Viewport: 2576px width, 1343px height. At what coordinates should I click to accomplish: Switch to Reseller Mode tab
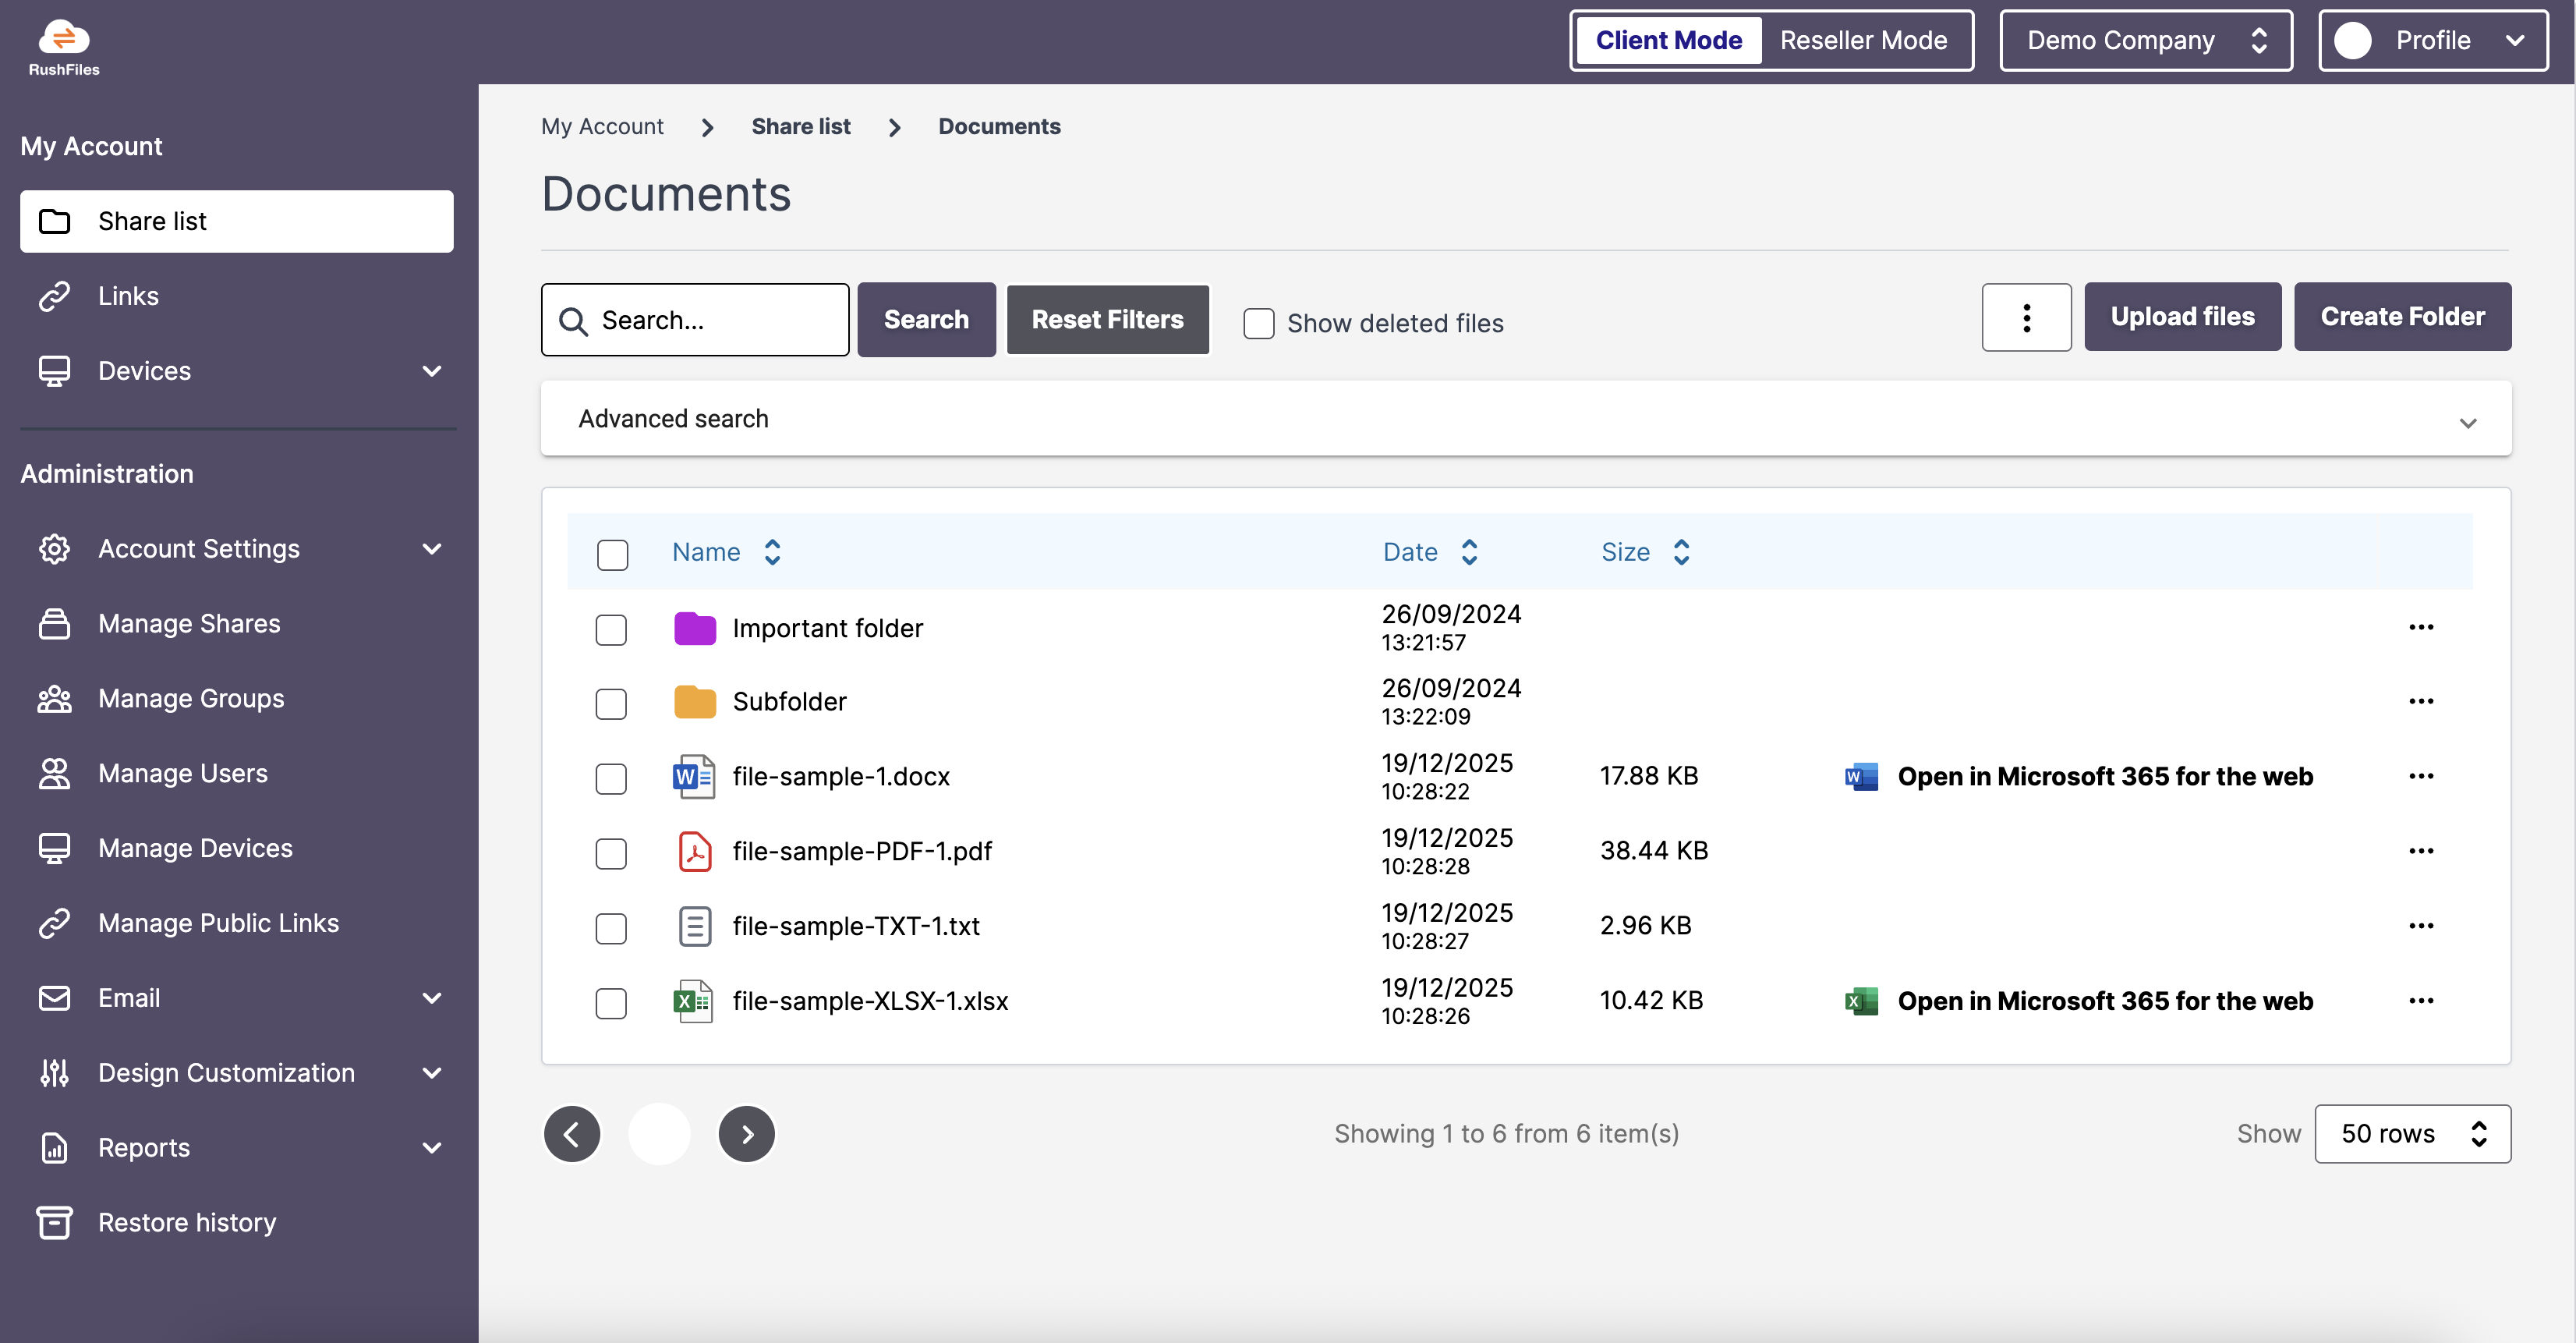[x=1863, y=41]
